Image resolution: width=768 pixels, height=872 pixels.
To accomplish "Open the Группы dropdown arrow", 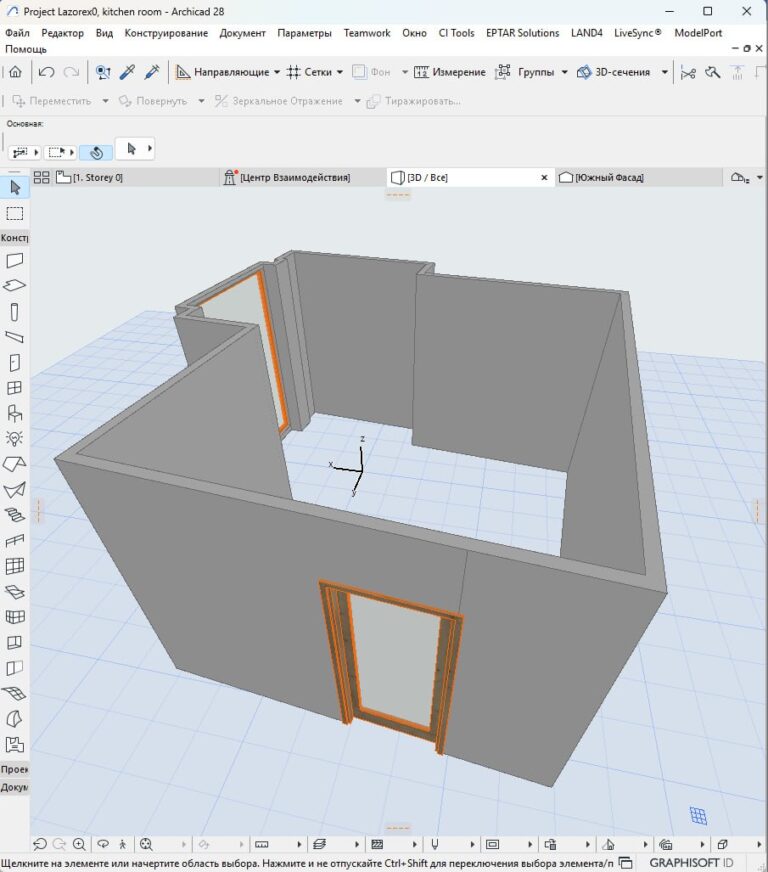I will coord(564,72).
